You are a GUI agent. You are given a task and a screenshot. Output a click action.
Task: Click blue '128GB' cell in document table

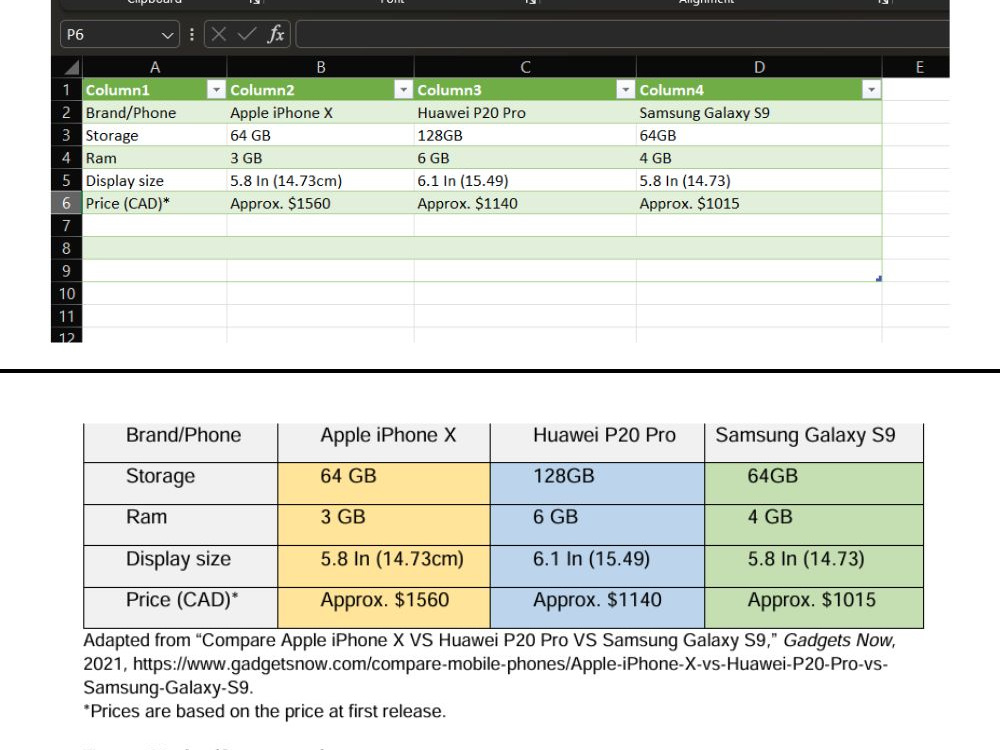[x=598, y=483]
